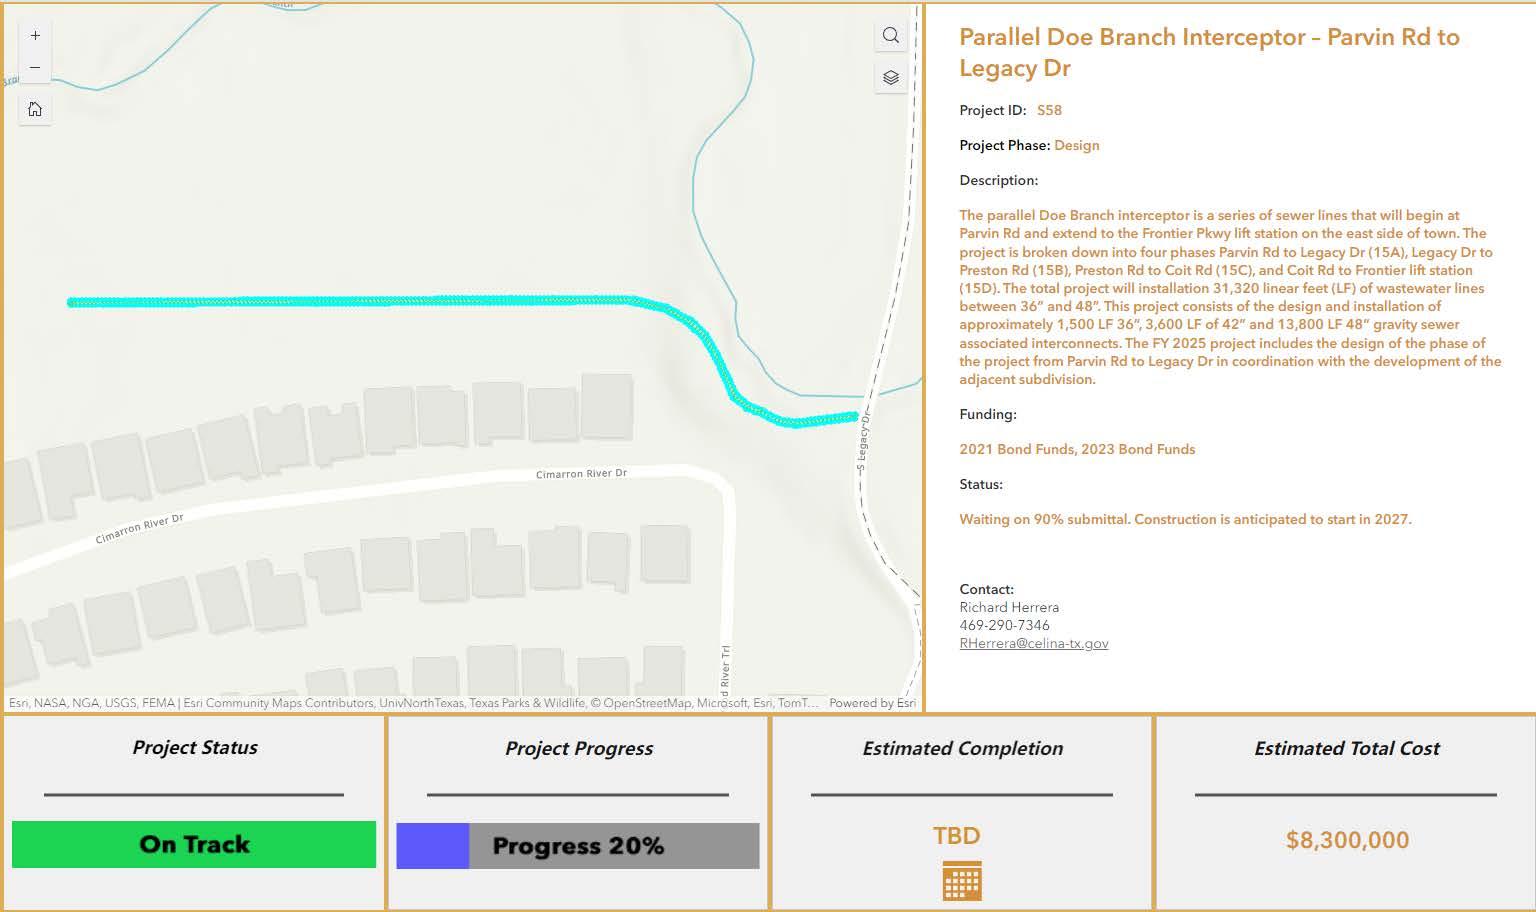Open the map layers list
1536x912 pixels.
point(890,77)
